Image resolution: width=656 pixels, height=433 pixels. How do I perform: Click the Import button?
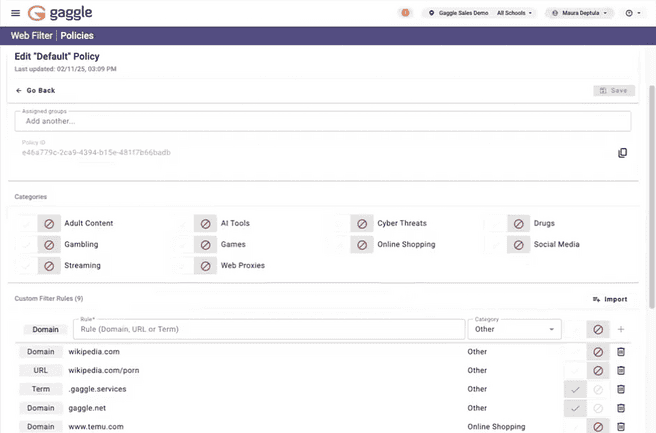(610, 299)
